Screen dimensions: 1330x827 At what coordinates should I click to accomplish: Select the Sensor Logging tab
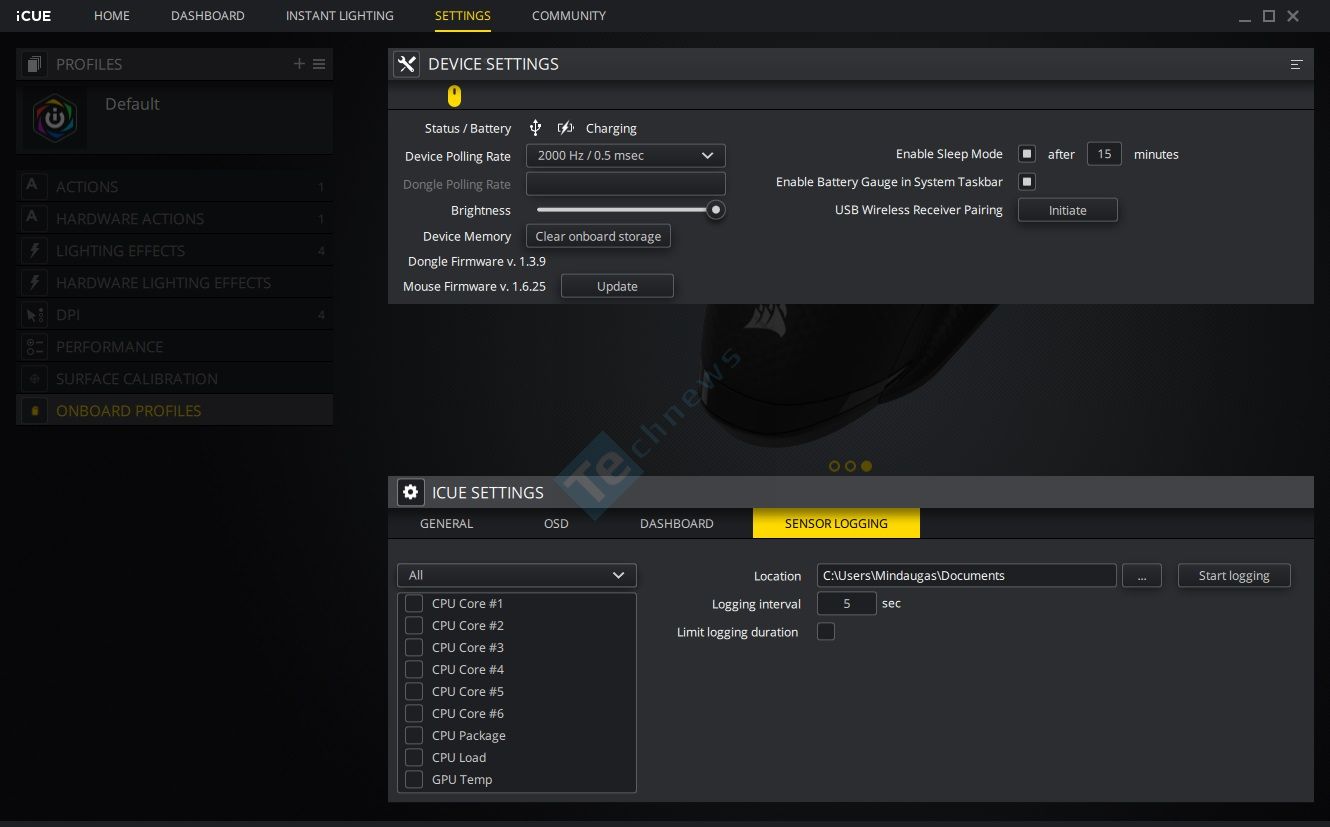click(836, 523)
